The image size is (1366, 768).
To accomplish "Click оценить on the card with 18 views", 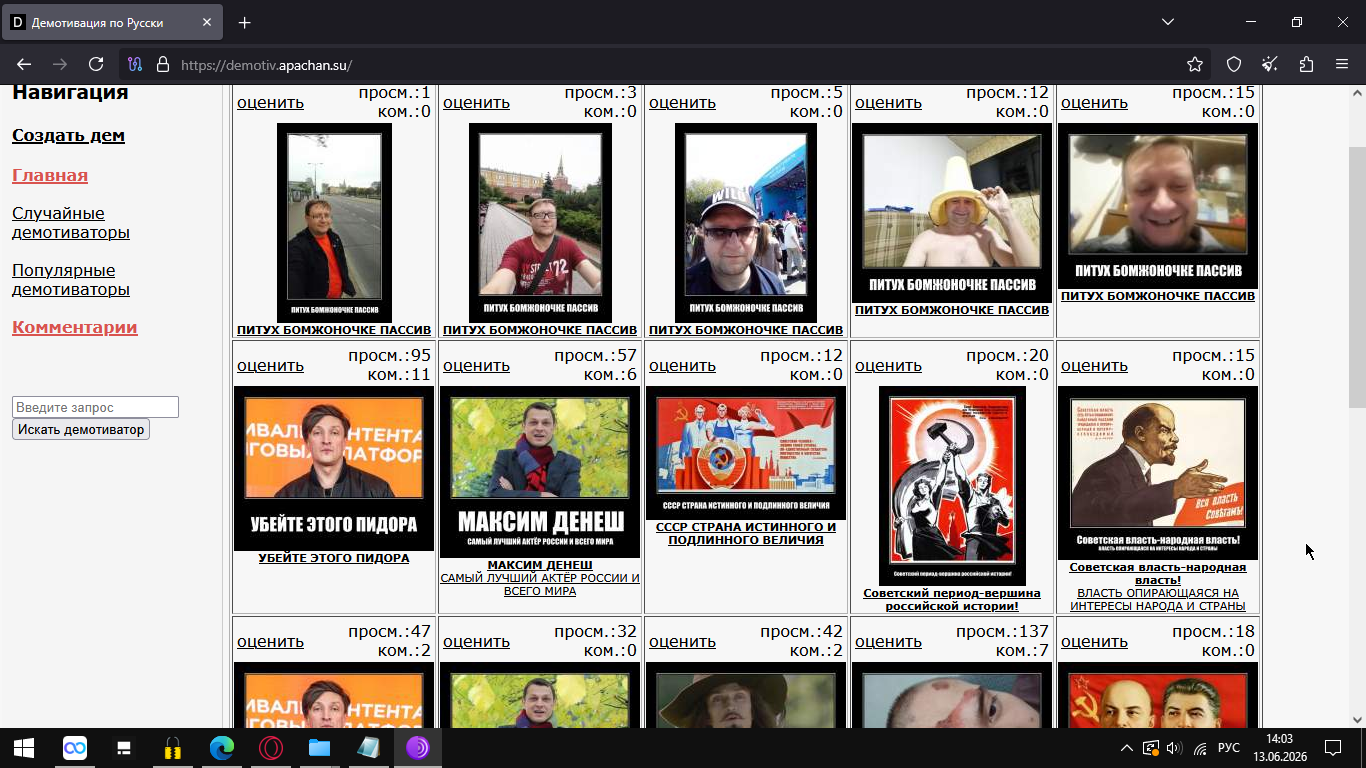I will tap(1094, 641).
